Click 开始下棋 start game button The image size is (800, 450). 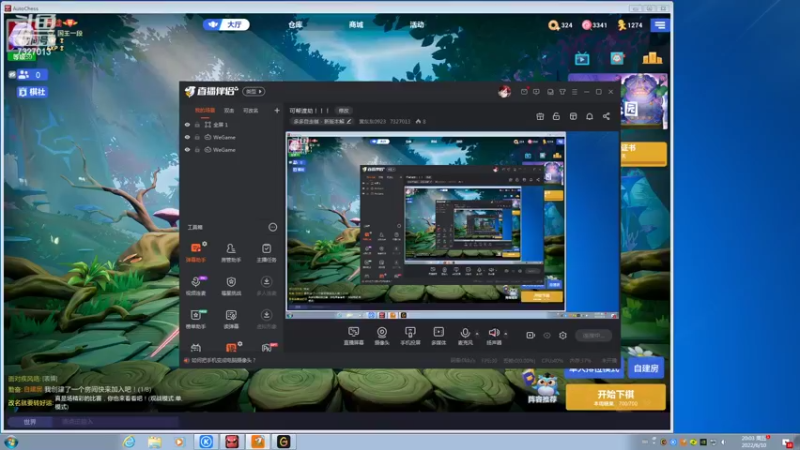click(615, 397)
